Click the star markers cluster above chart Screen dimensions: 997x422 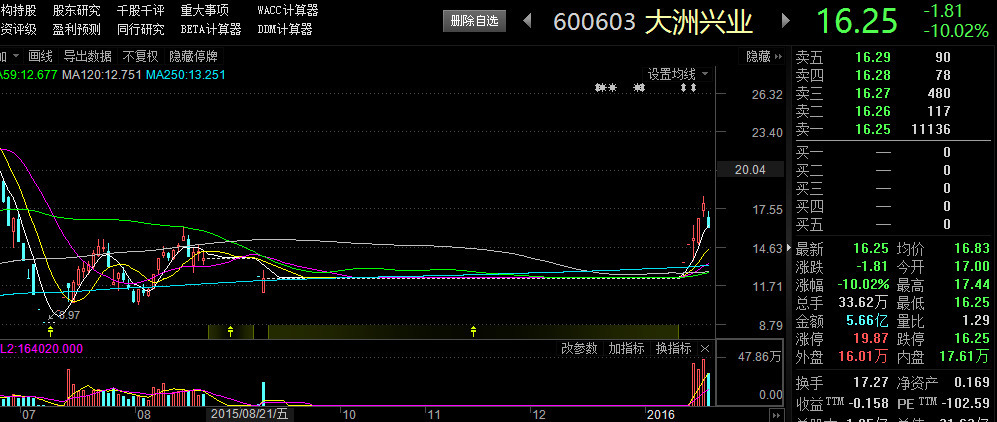[x=607, y=89]
